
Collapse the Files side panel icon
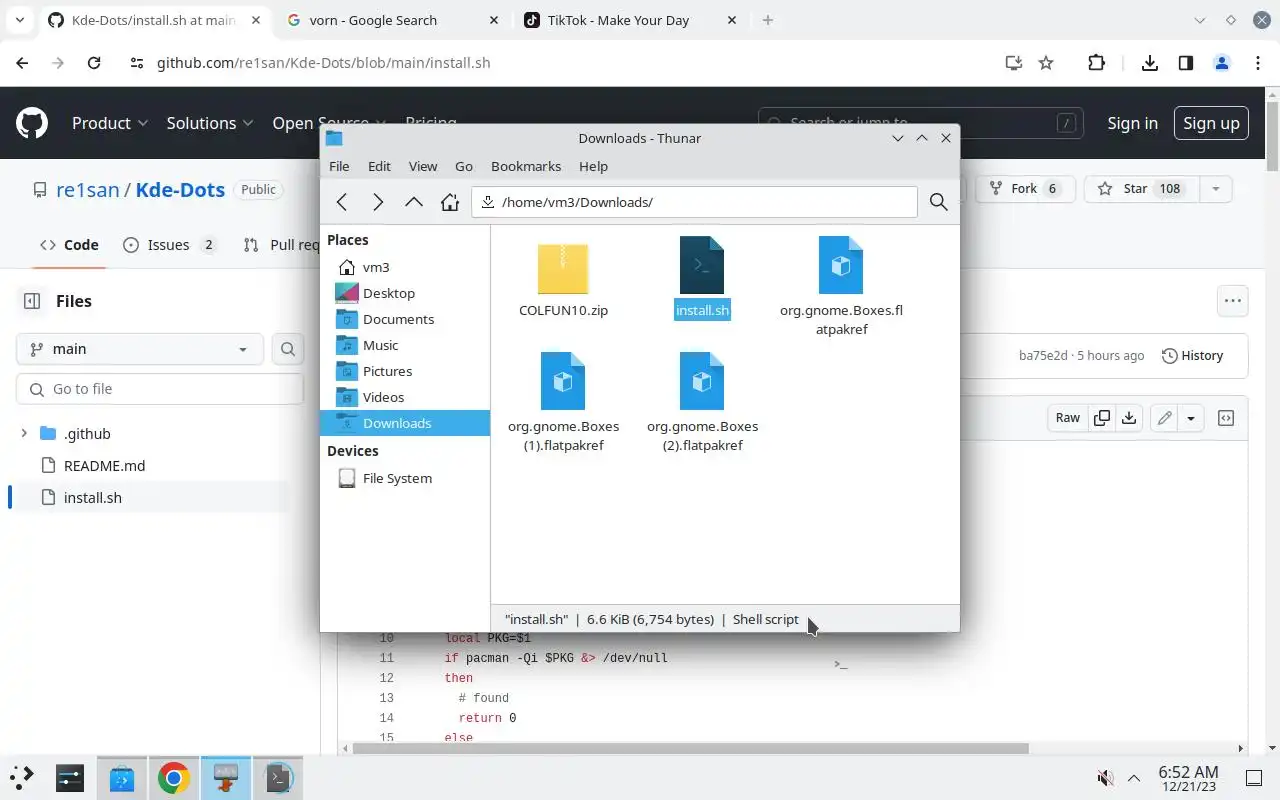pos(32,301)
